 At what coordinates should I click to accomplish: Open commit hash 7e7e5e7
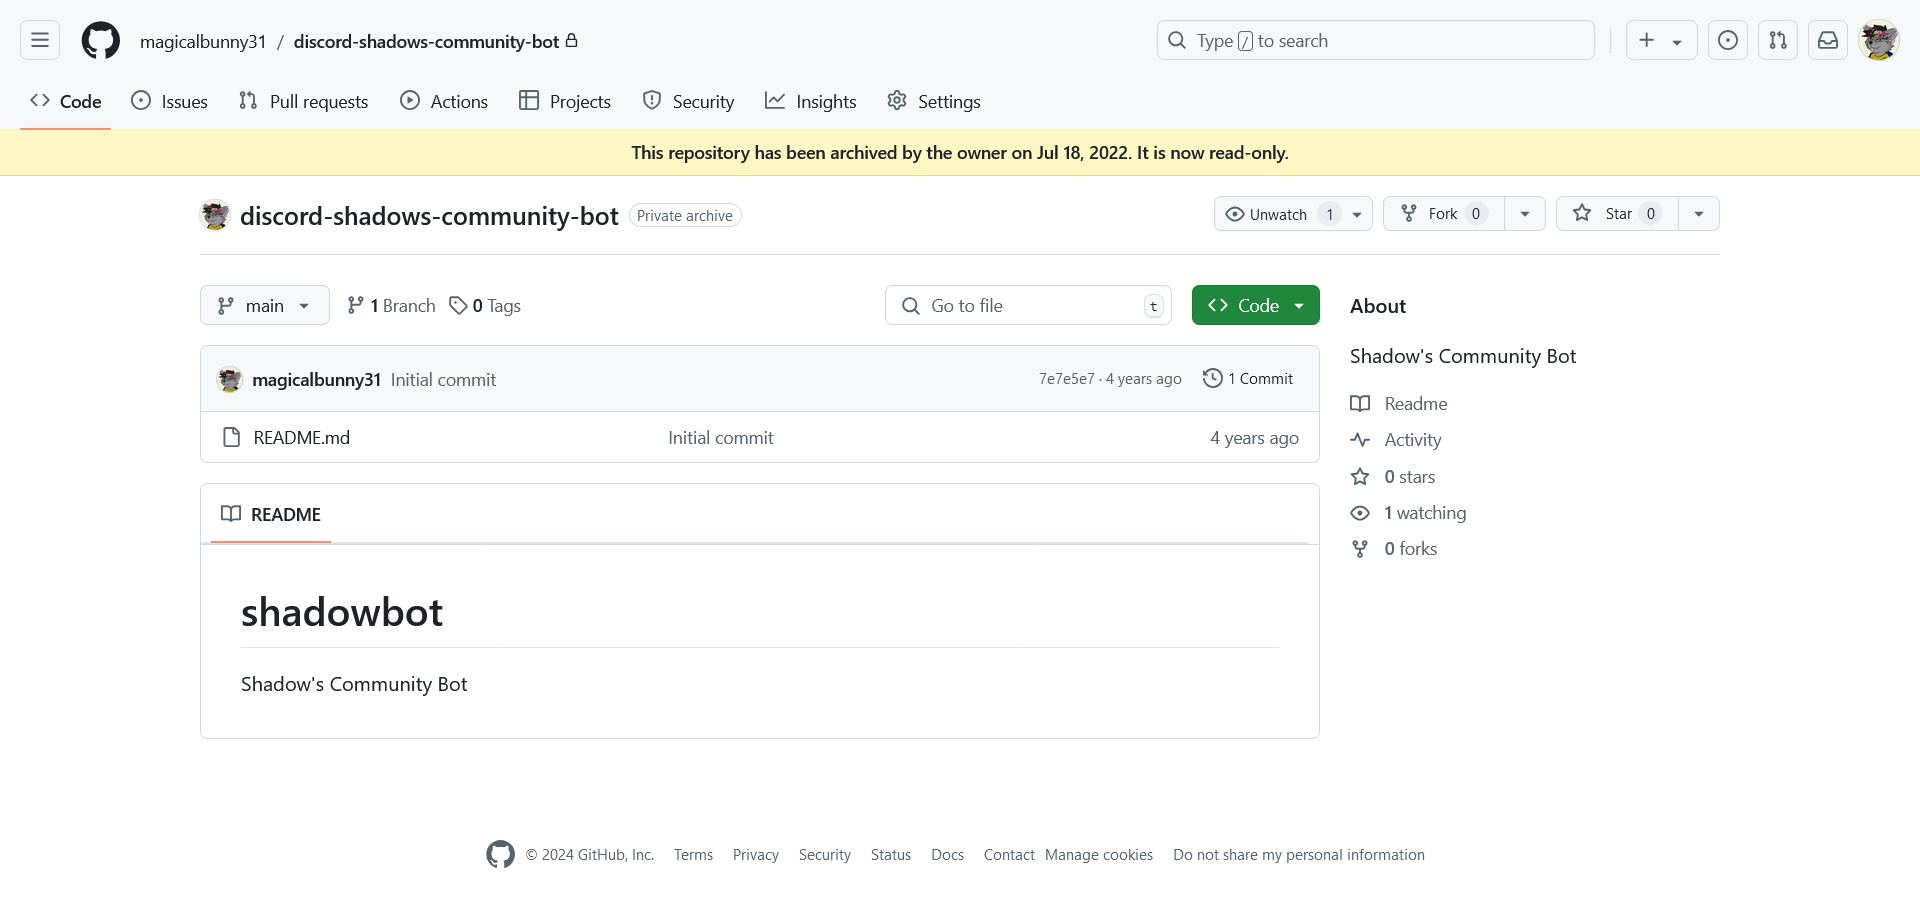1066,379
